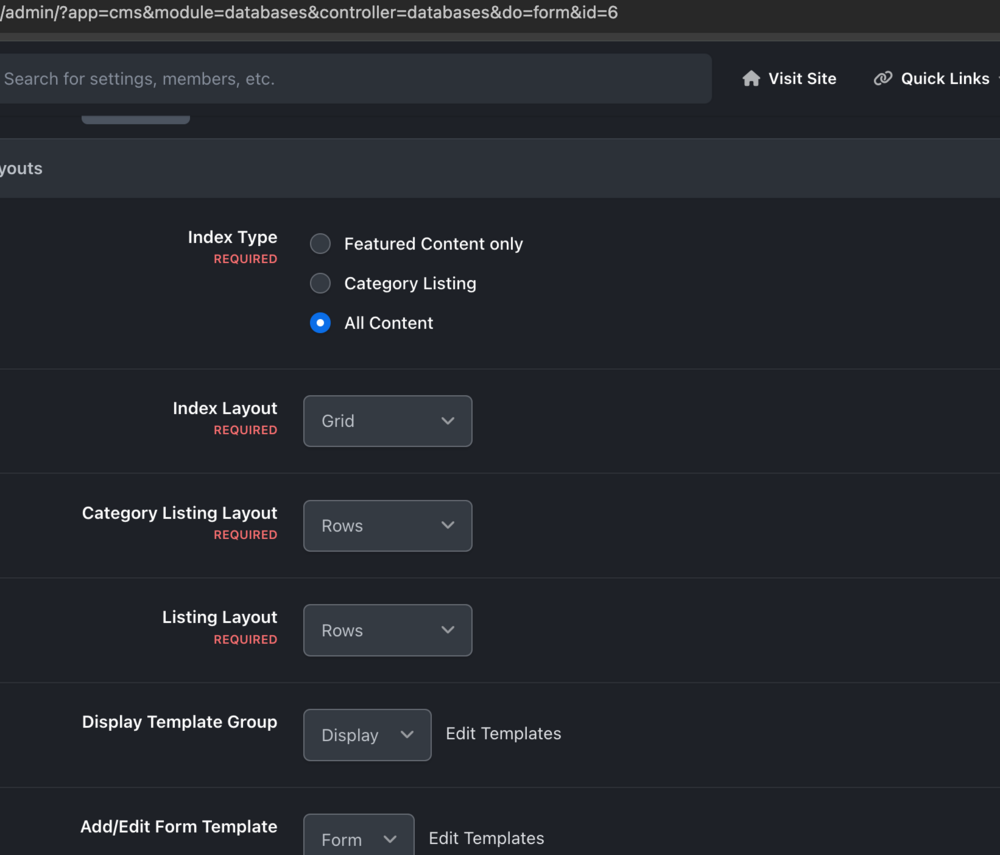This screenshot has height=855, width=1000.
Task: Open Visit Site link
Action: (789, 78)
